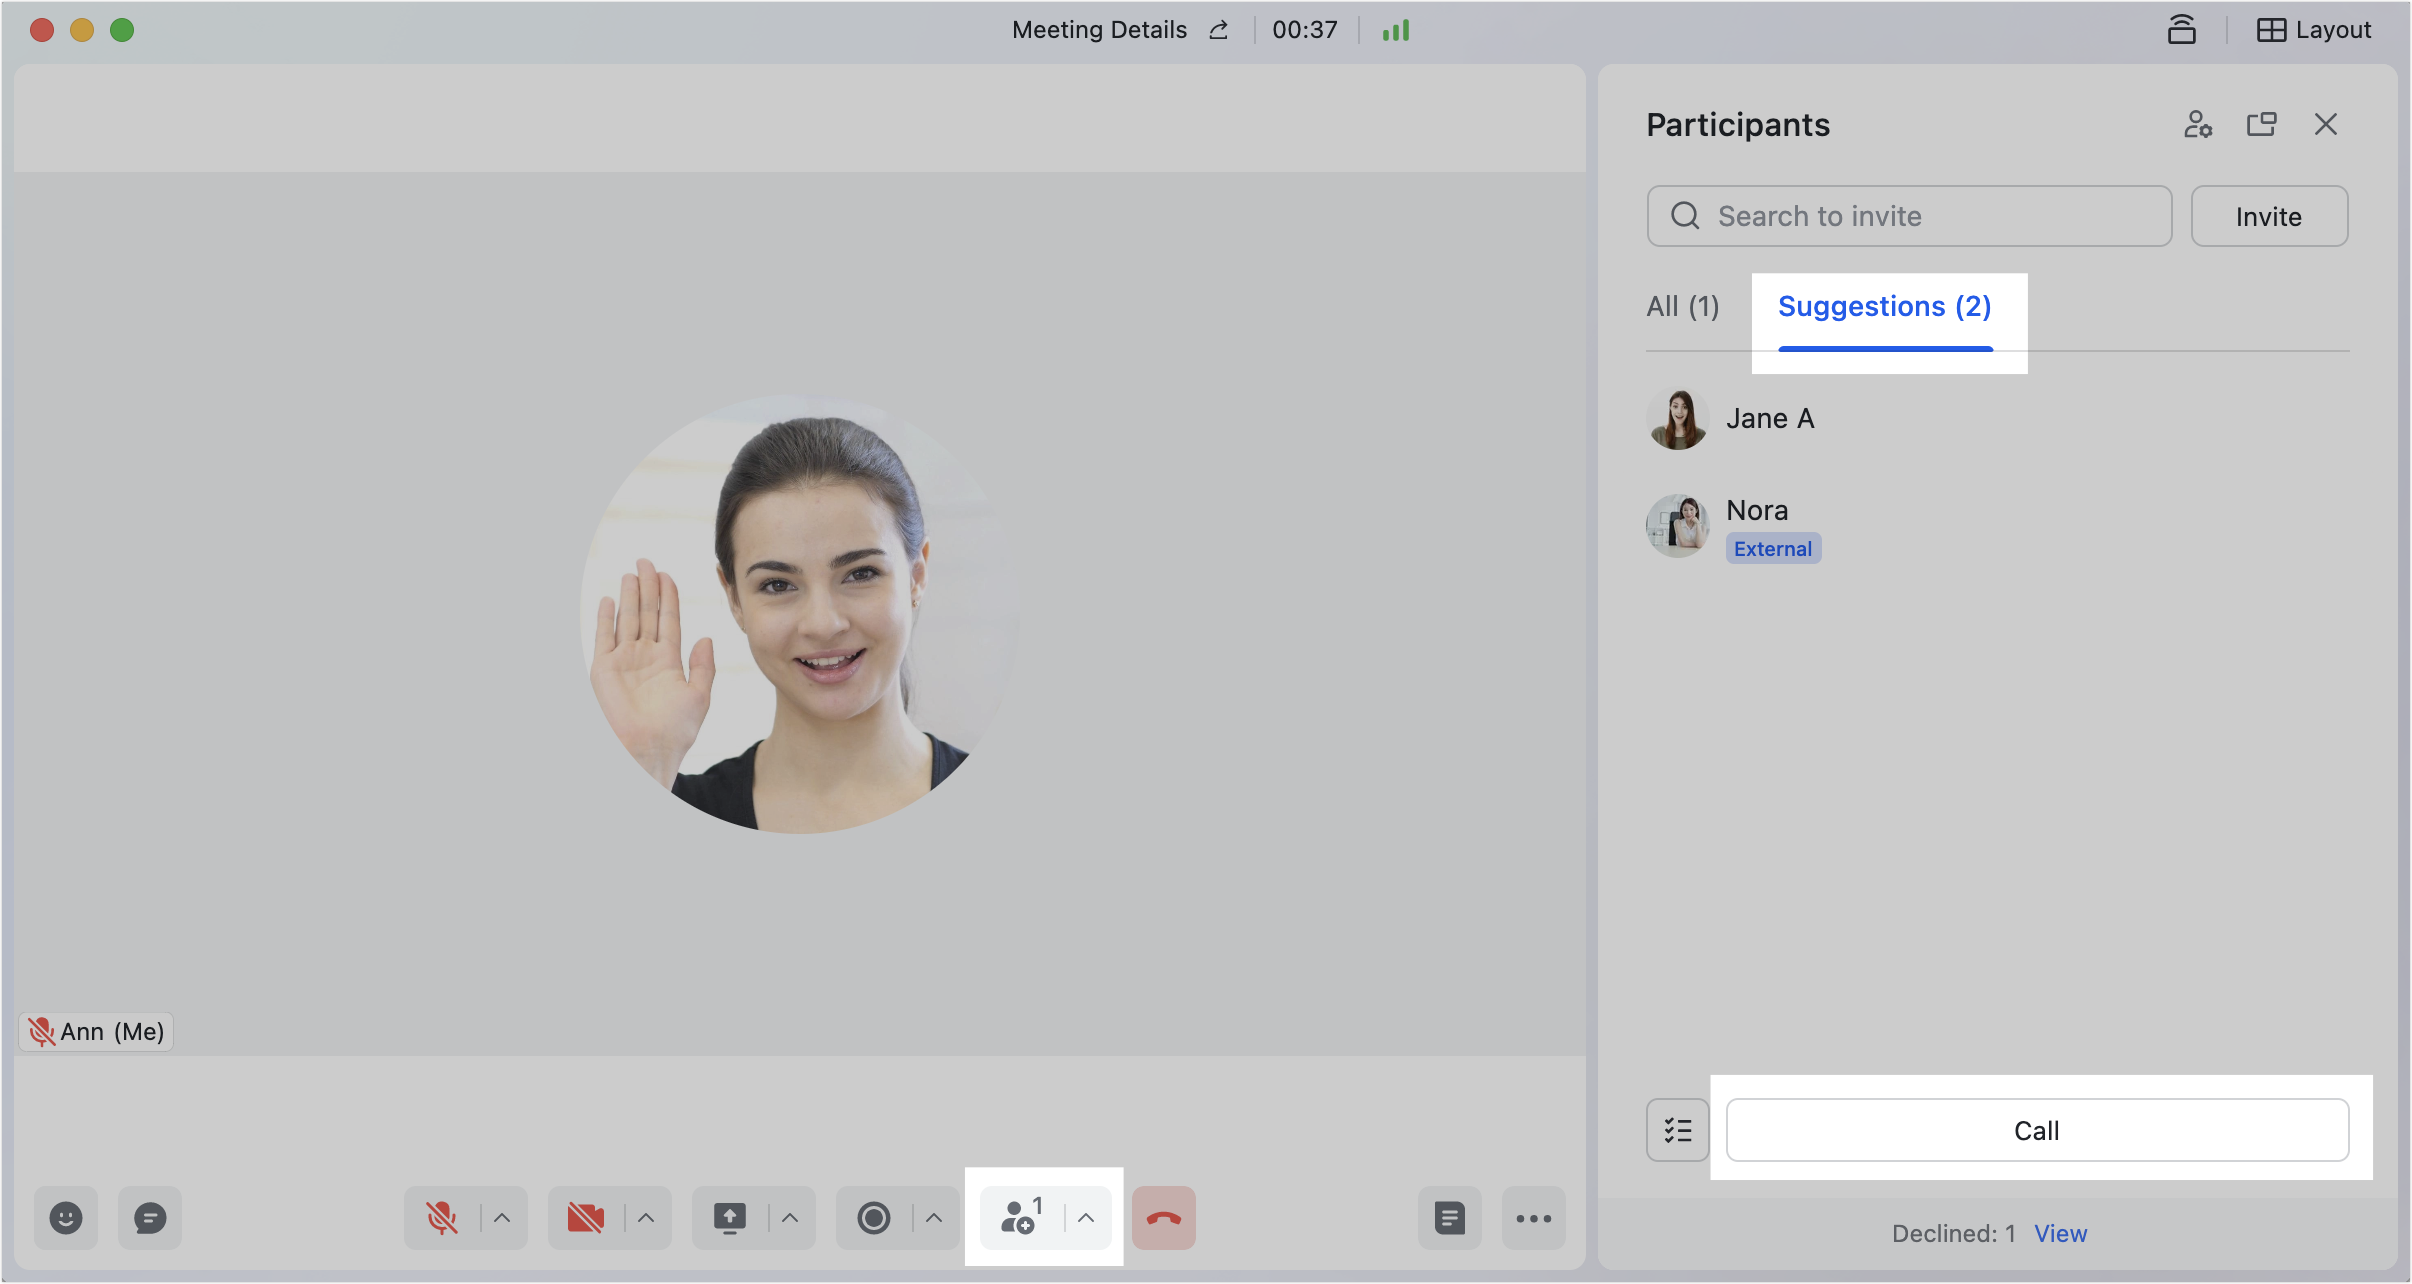Expand share screen options arrow
The width and height of the screenshot is (2412, 1284).
pyautogui.click(x=790, y=1218)
